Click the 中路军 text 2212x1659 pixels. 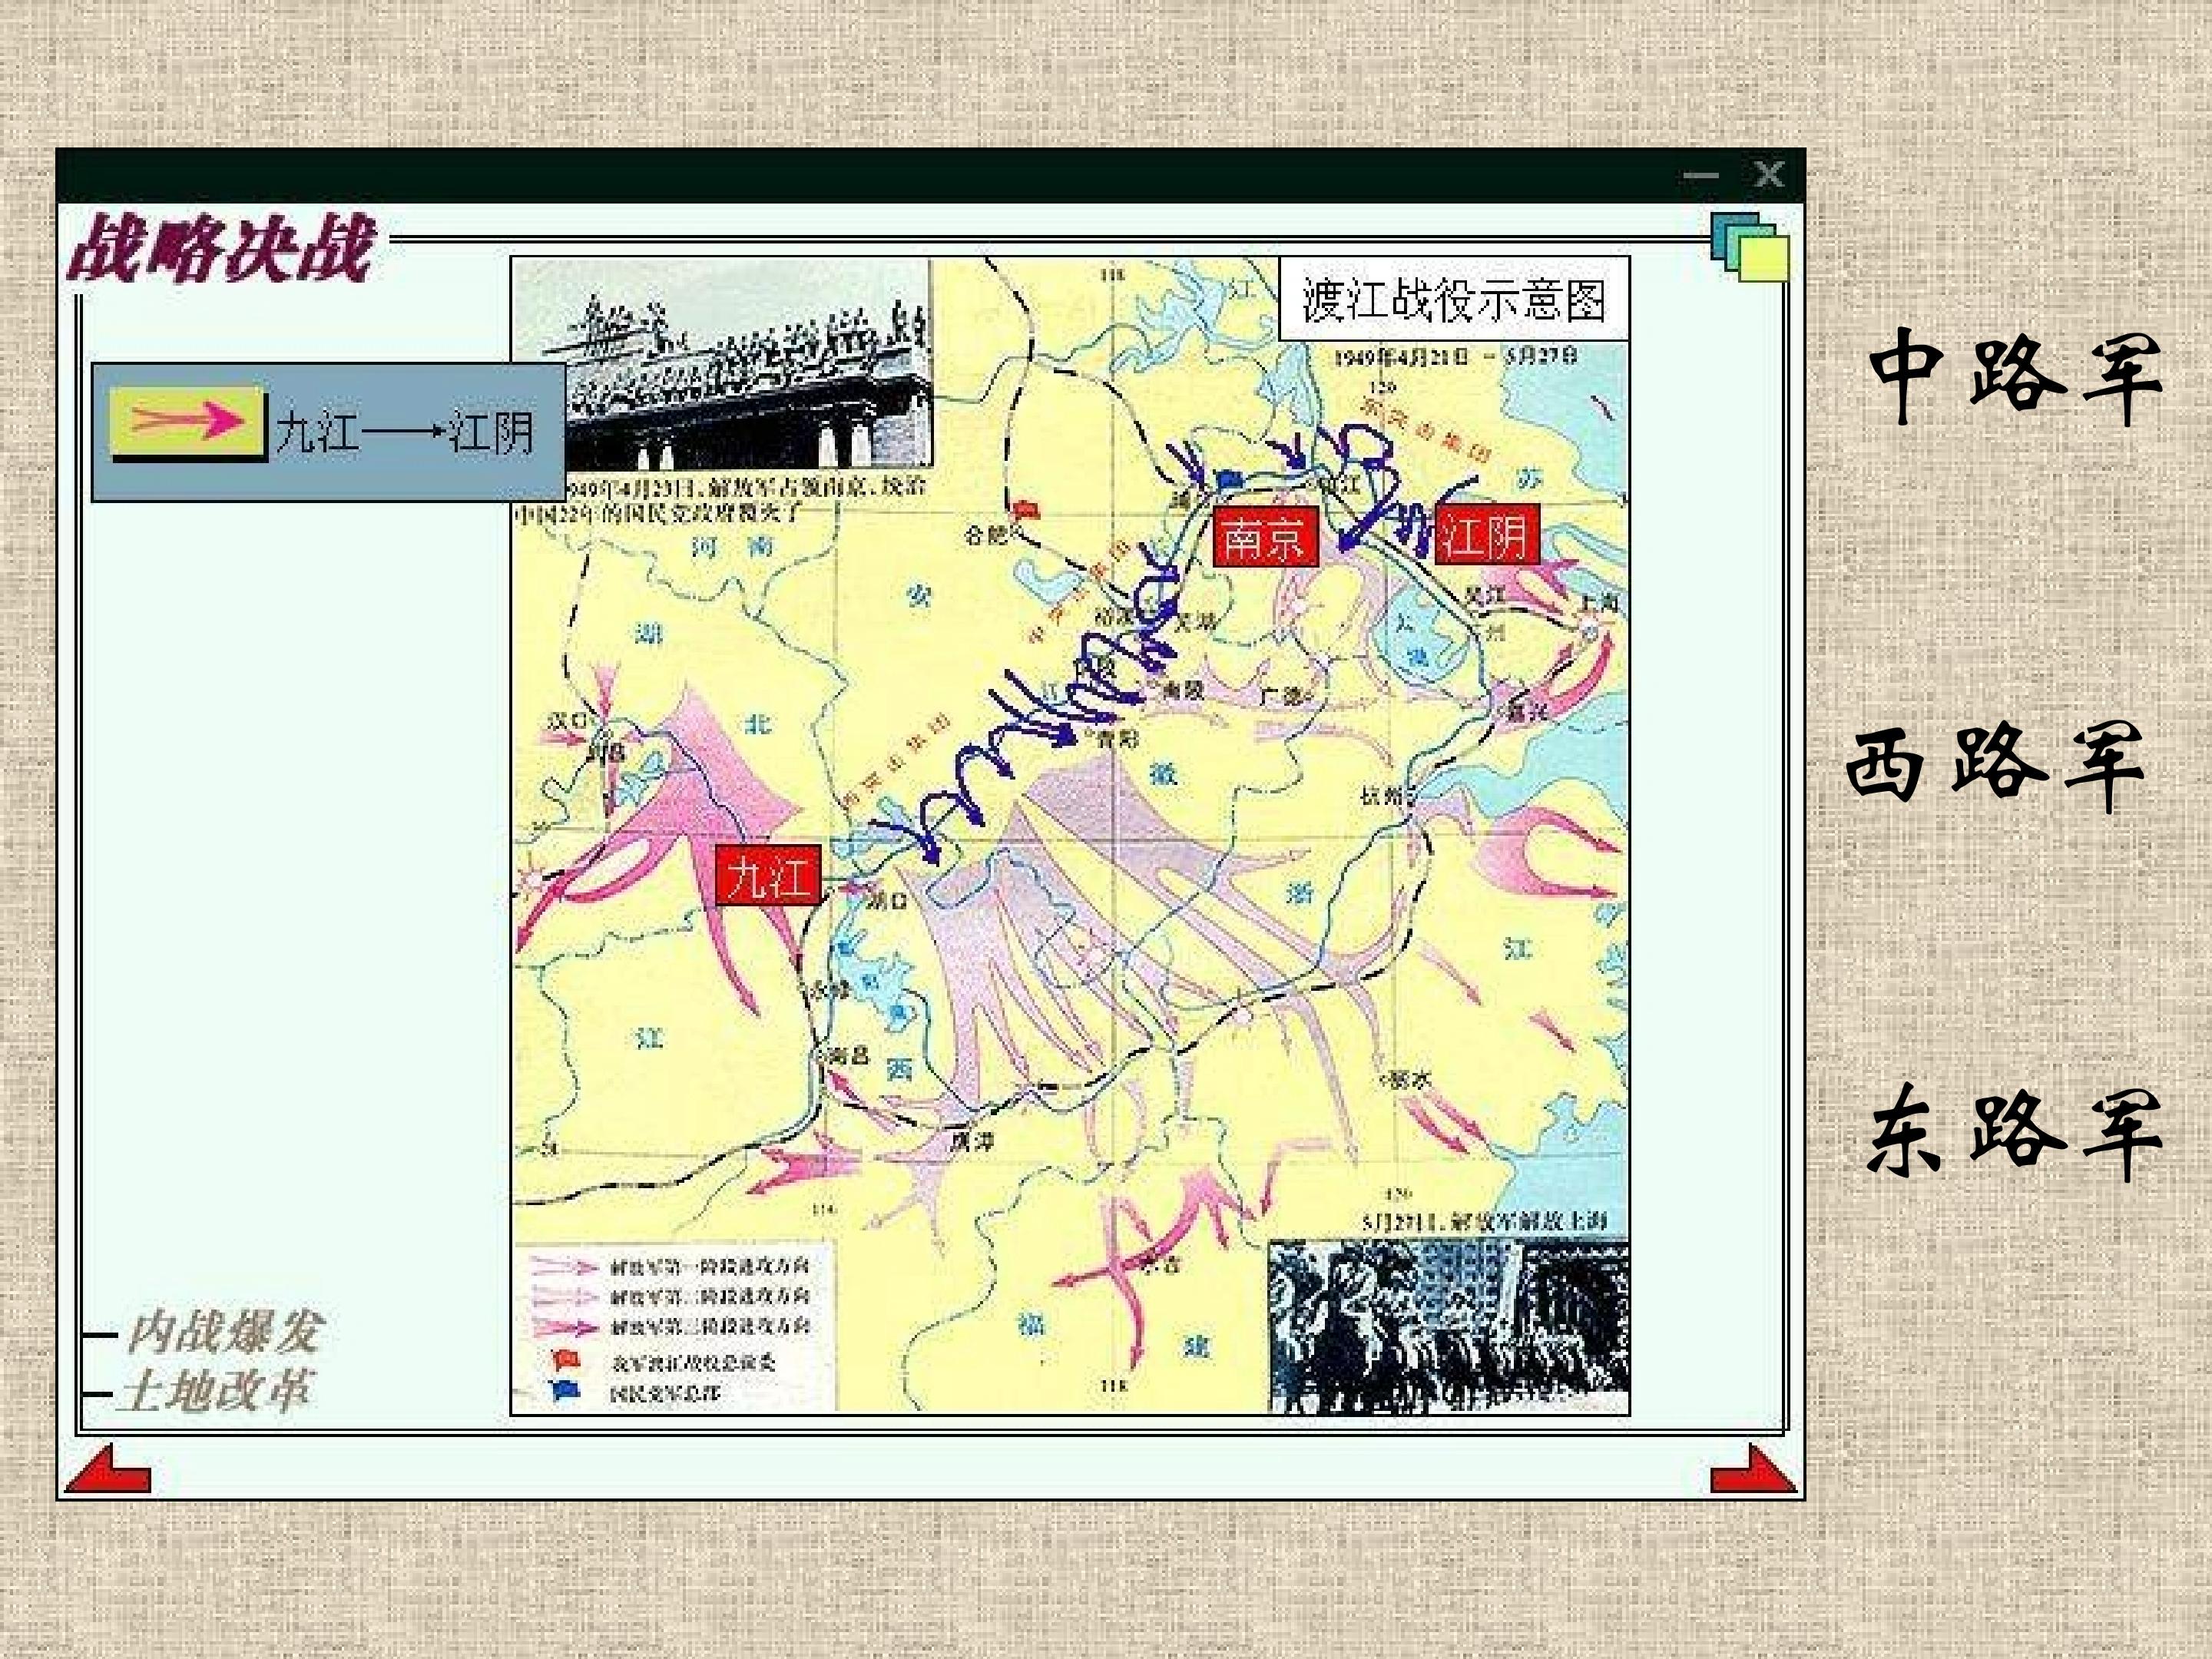[x=2016, y=378]
